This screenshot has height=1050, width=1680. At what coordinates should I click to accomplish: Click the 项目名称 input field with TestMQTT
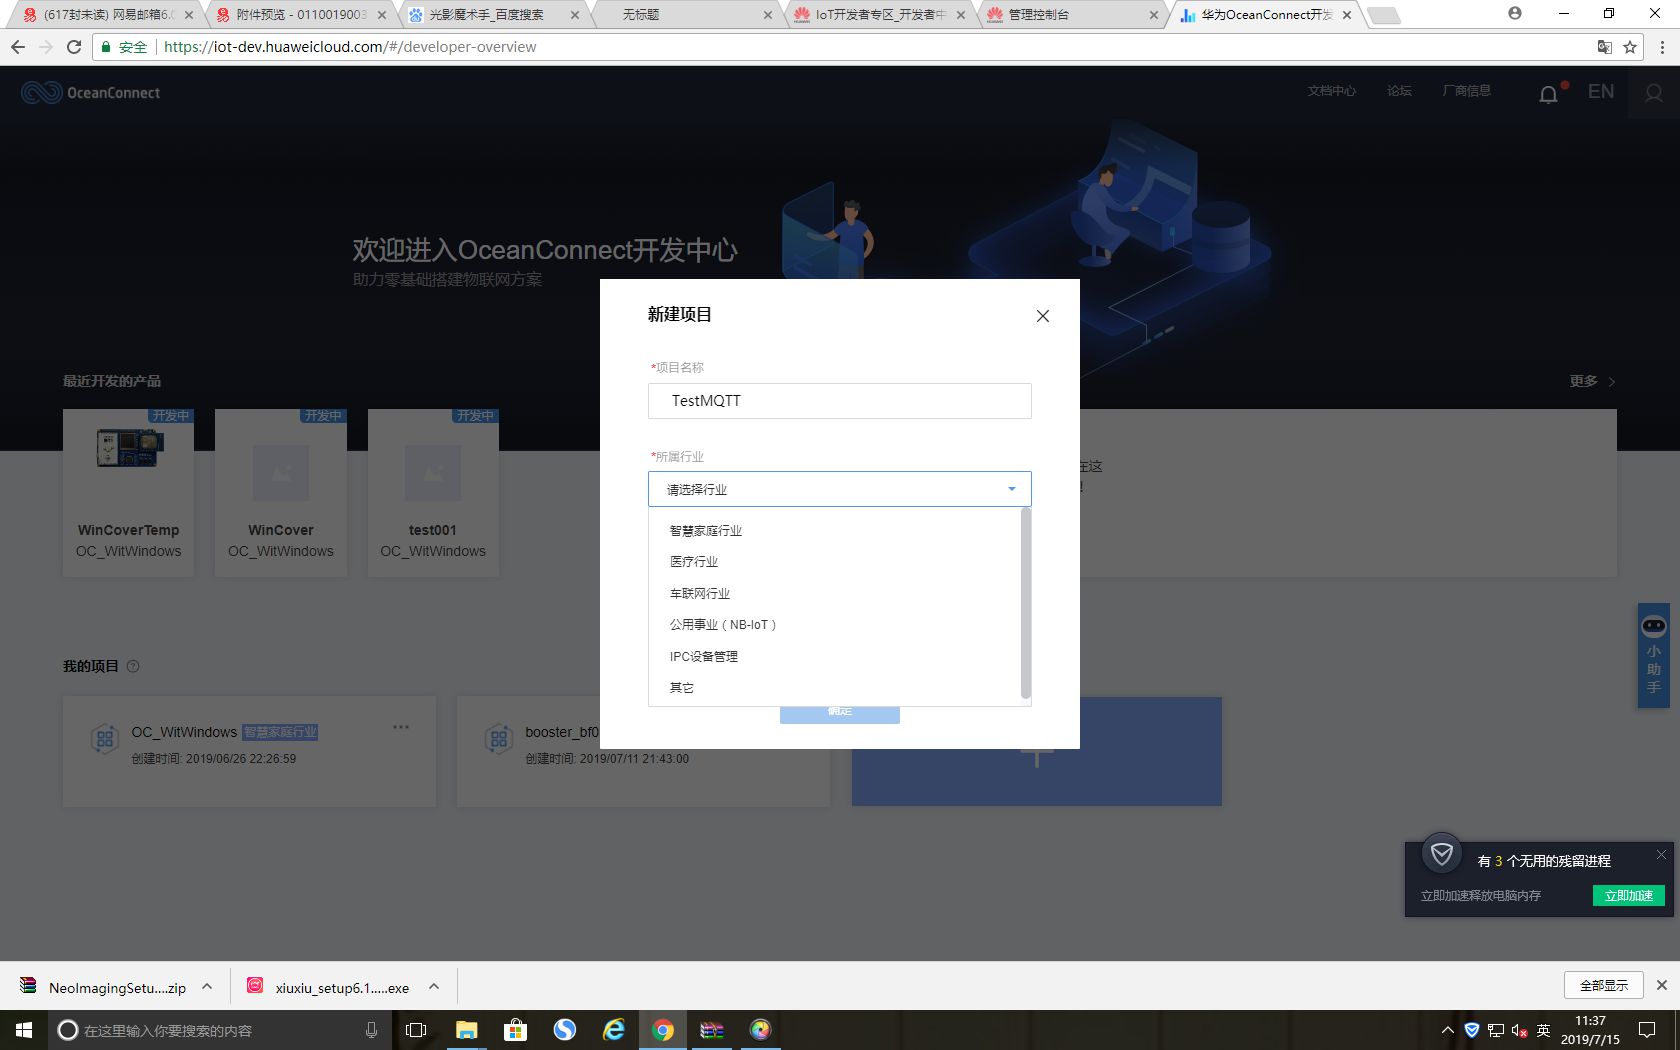pos(840,401)
